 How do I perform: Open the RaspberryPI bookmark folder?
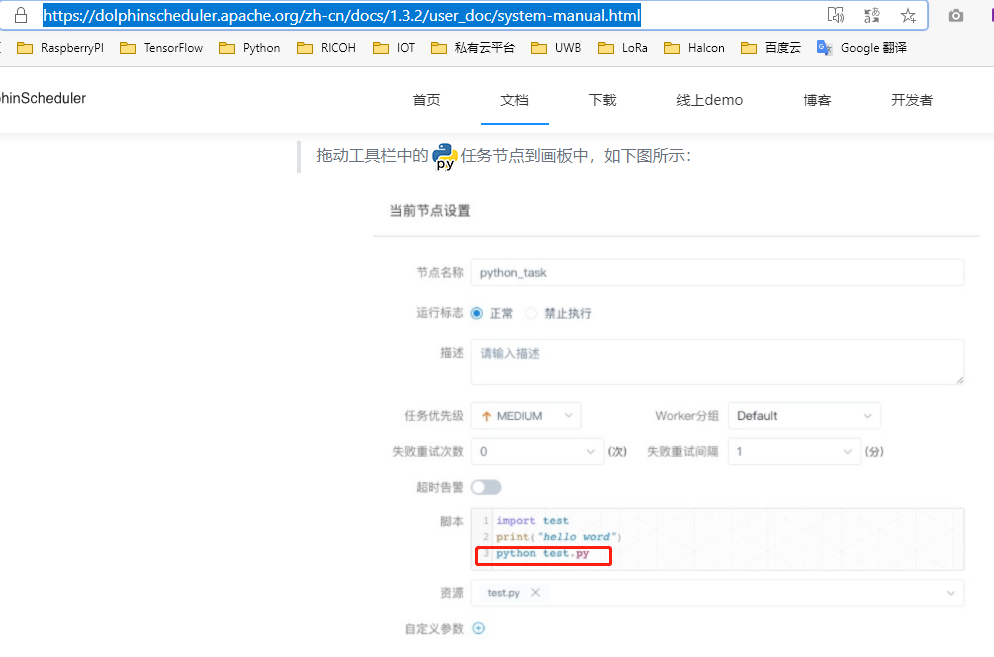click(x=60, y=48)
